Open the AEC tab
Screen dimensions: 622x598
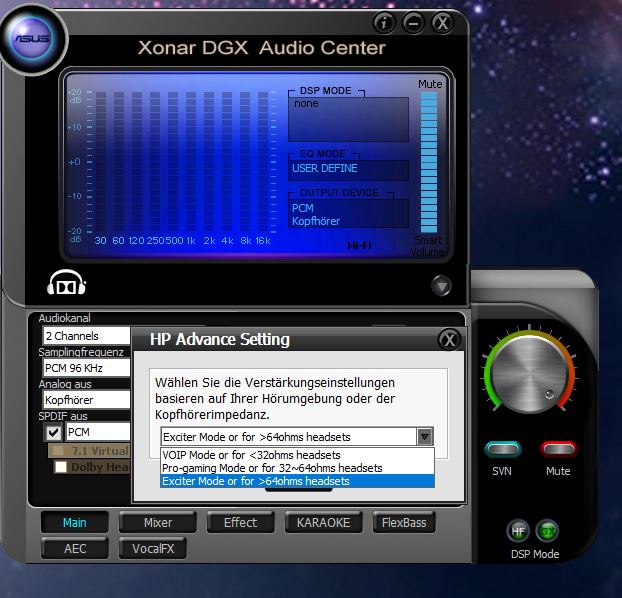(75, 548)
